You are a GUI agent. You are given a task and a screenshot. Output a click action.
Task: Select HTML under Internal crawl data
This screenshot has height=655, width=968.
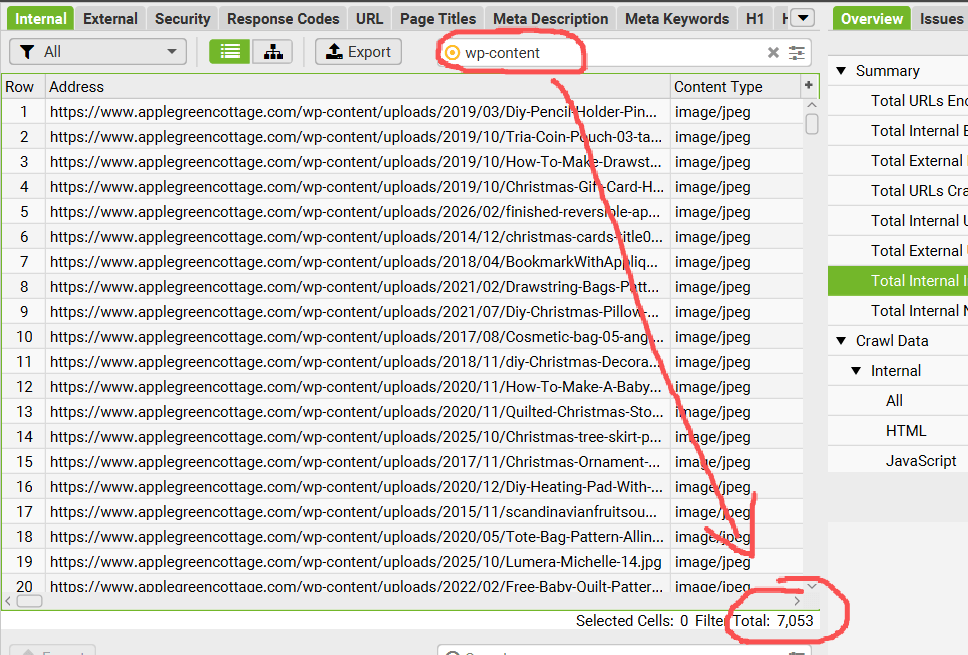click(x=906, y=431)
